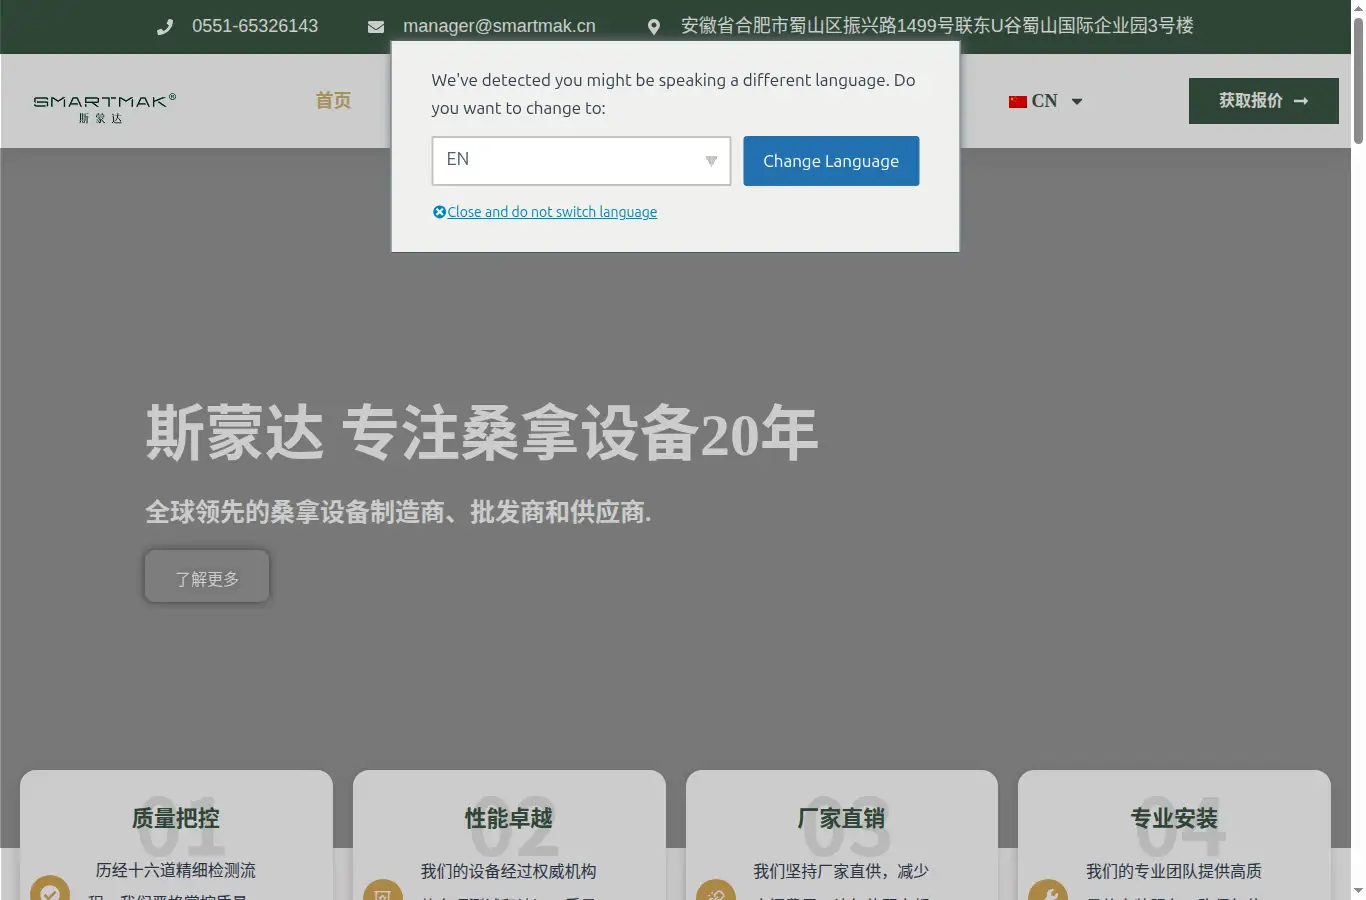This screenshot has height=900, width=1366.
Task: Expand the CN language switcher caret
Action: pyautogui.click(x=1077, y=101)
